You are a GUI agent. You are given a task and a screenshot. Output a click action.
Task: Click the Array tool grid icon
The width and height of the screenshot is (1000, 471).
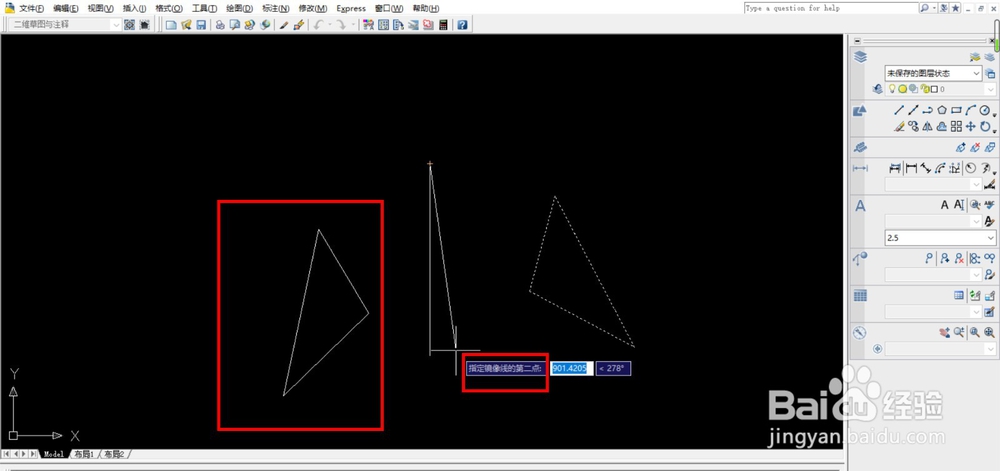(x=956, y=126)
